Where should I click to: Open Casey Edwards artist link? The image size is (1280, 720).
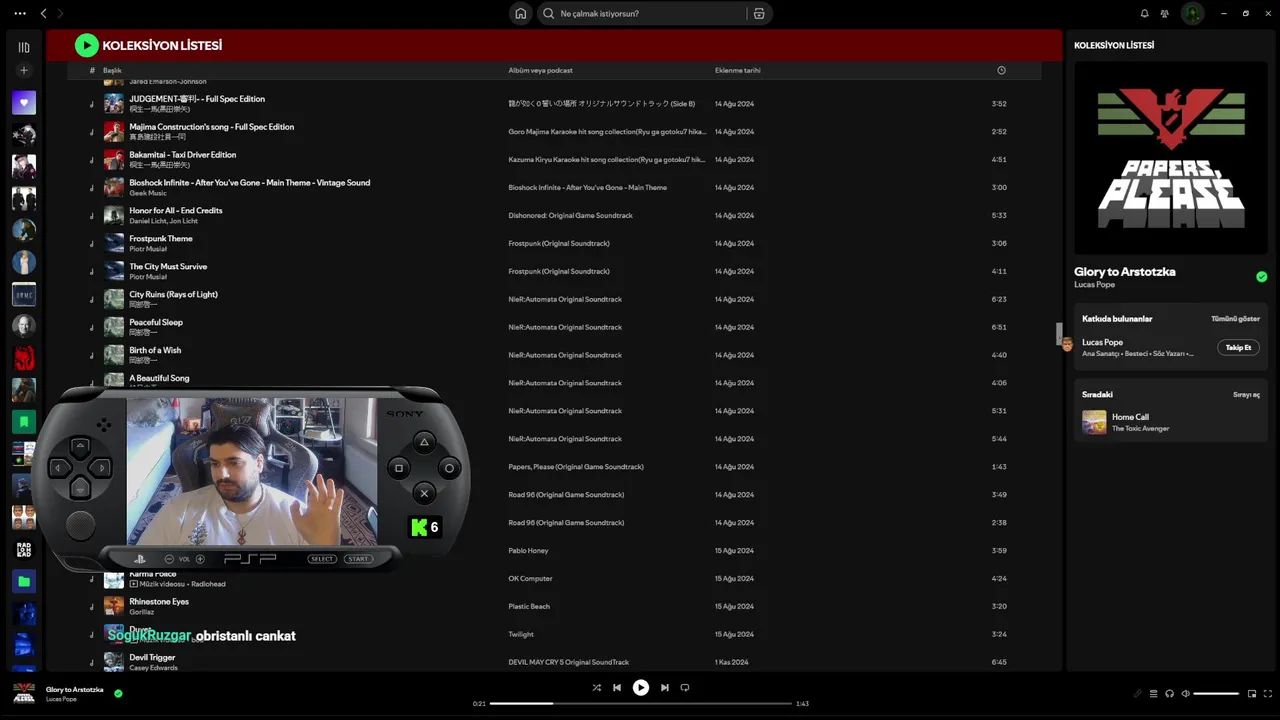click(153, 668)
